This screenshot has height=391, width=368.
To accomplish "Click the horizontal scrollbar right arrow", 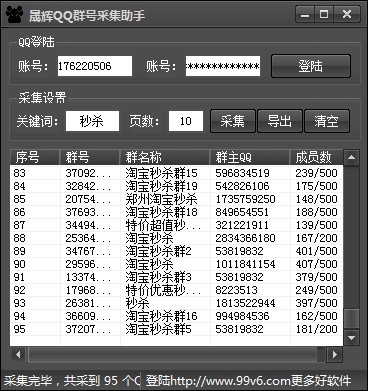I will pos(334,354).
